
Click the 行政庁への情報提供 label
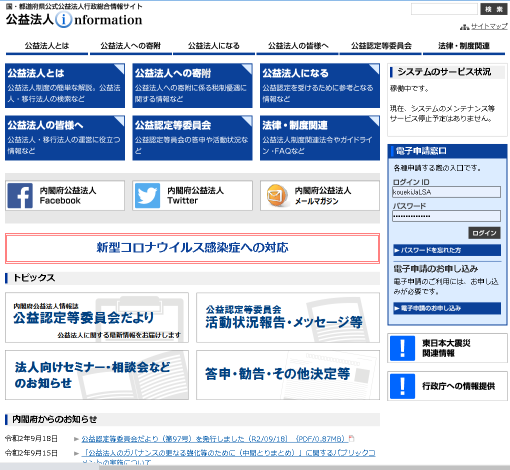tap(459, 386)
